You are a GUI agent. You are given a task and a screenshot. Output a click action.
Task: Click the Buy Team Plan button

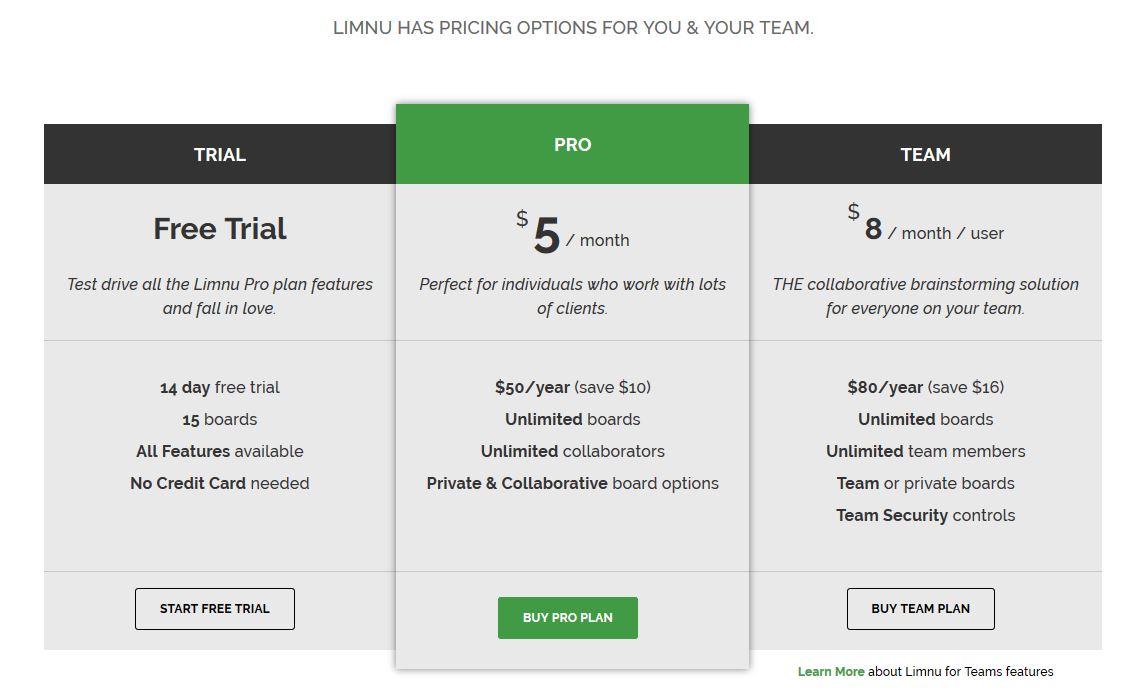pyautogui.click(x=921, y=609)
